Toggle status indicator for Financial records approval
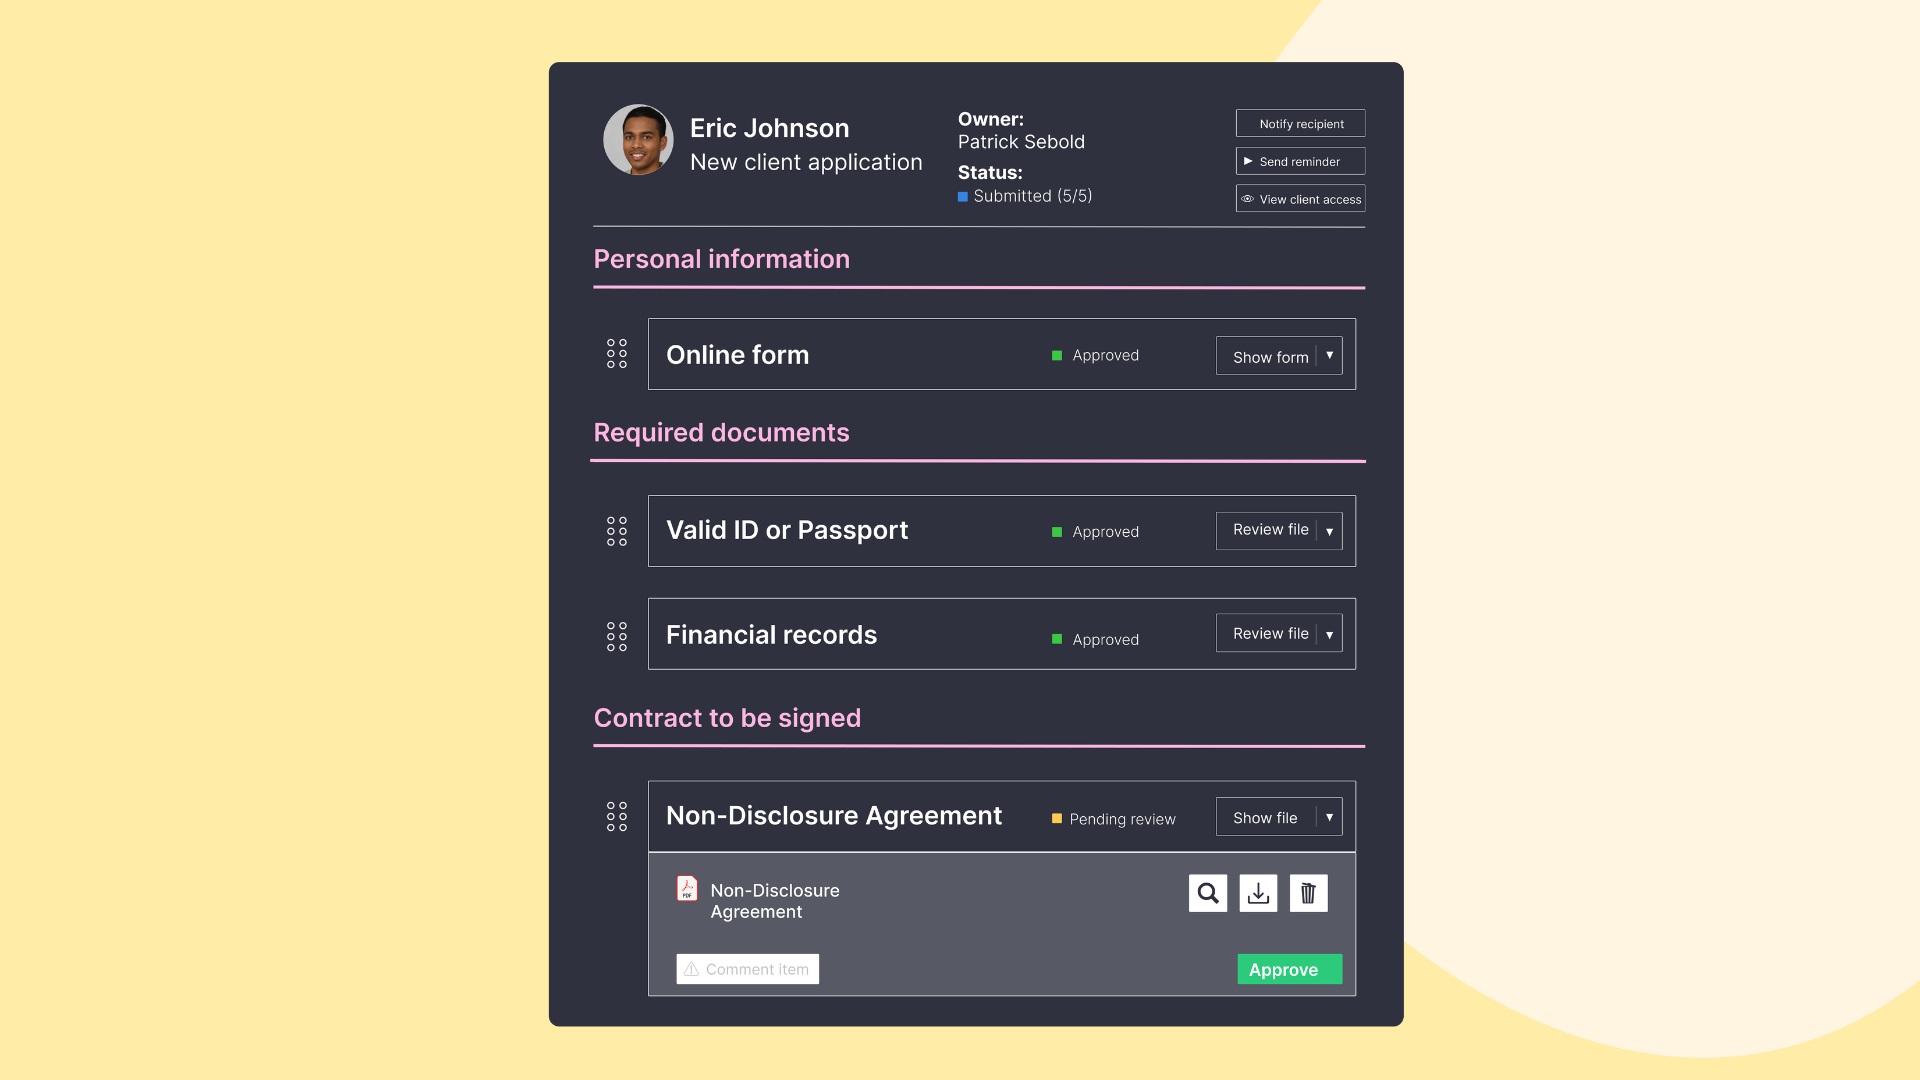 click(1056, 638)
